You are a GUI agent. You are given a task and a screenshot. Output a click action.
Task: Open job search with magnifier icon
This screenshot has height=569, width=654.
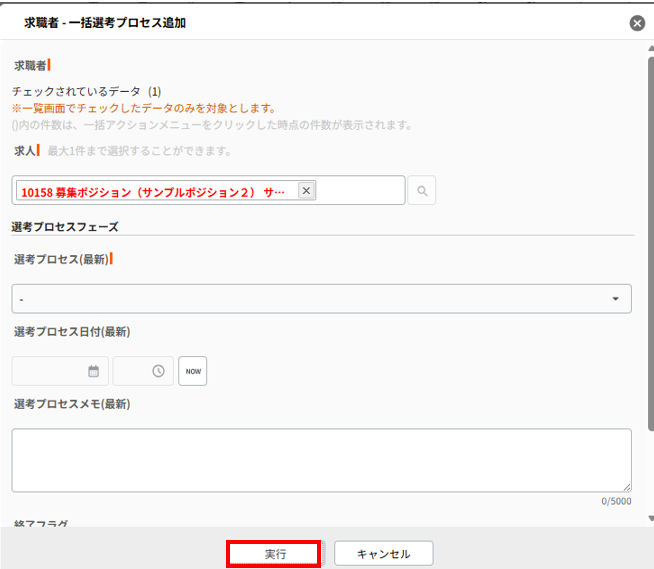pos(422,191)
